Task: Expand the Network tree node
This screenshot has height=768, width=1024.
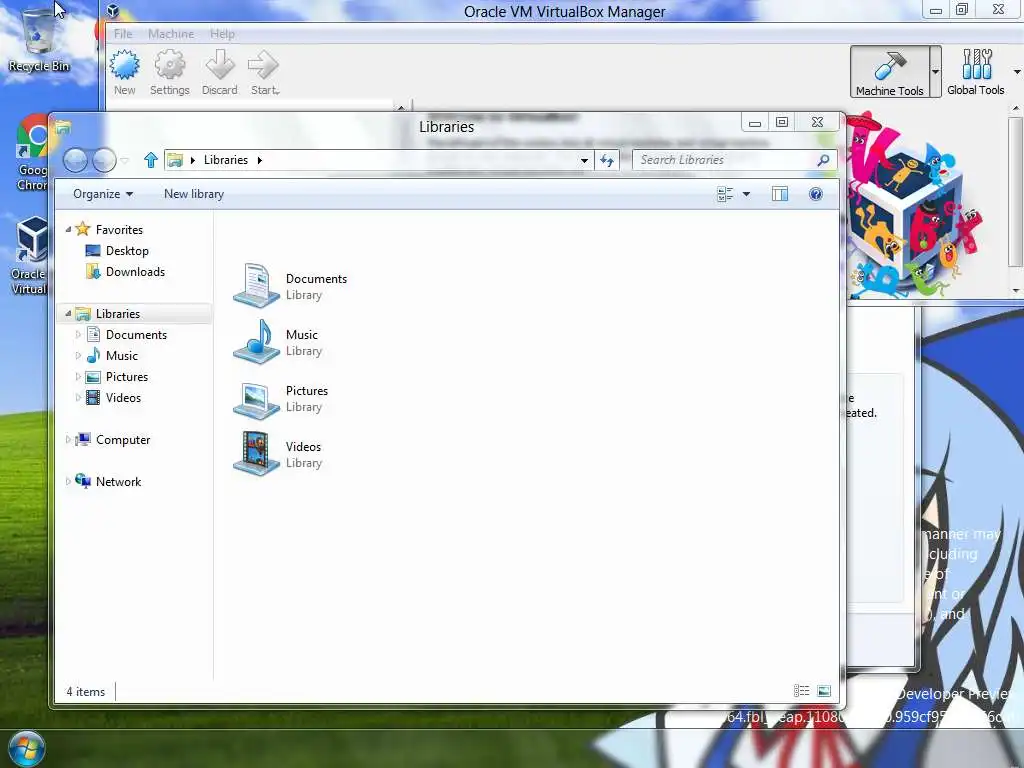Action: (x=68, y=481)
